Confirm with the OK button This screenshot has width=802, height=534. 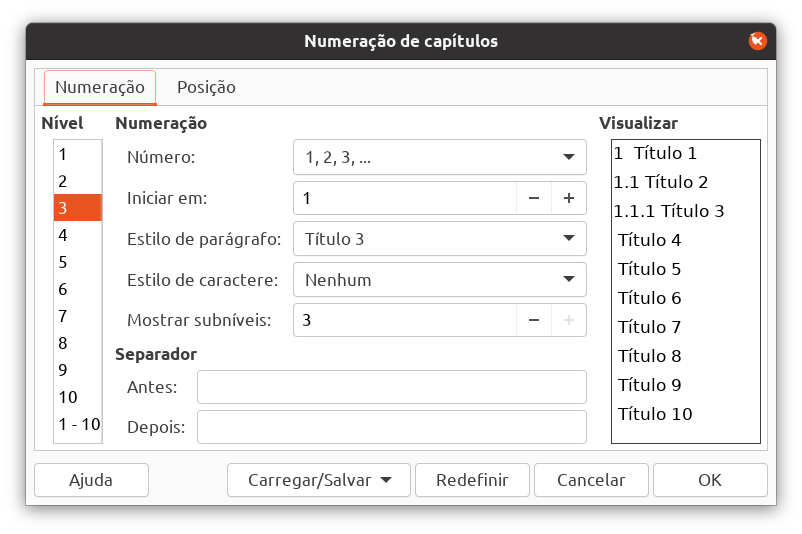(x=710, y=480)
